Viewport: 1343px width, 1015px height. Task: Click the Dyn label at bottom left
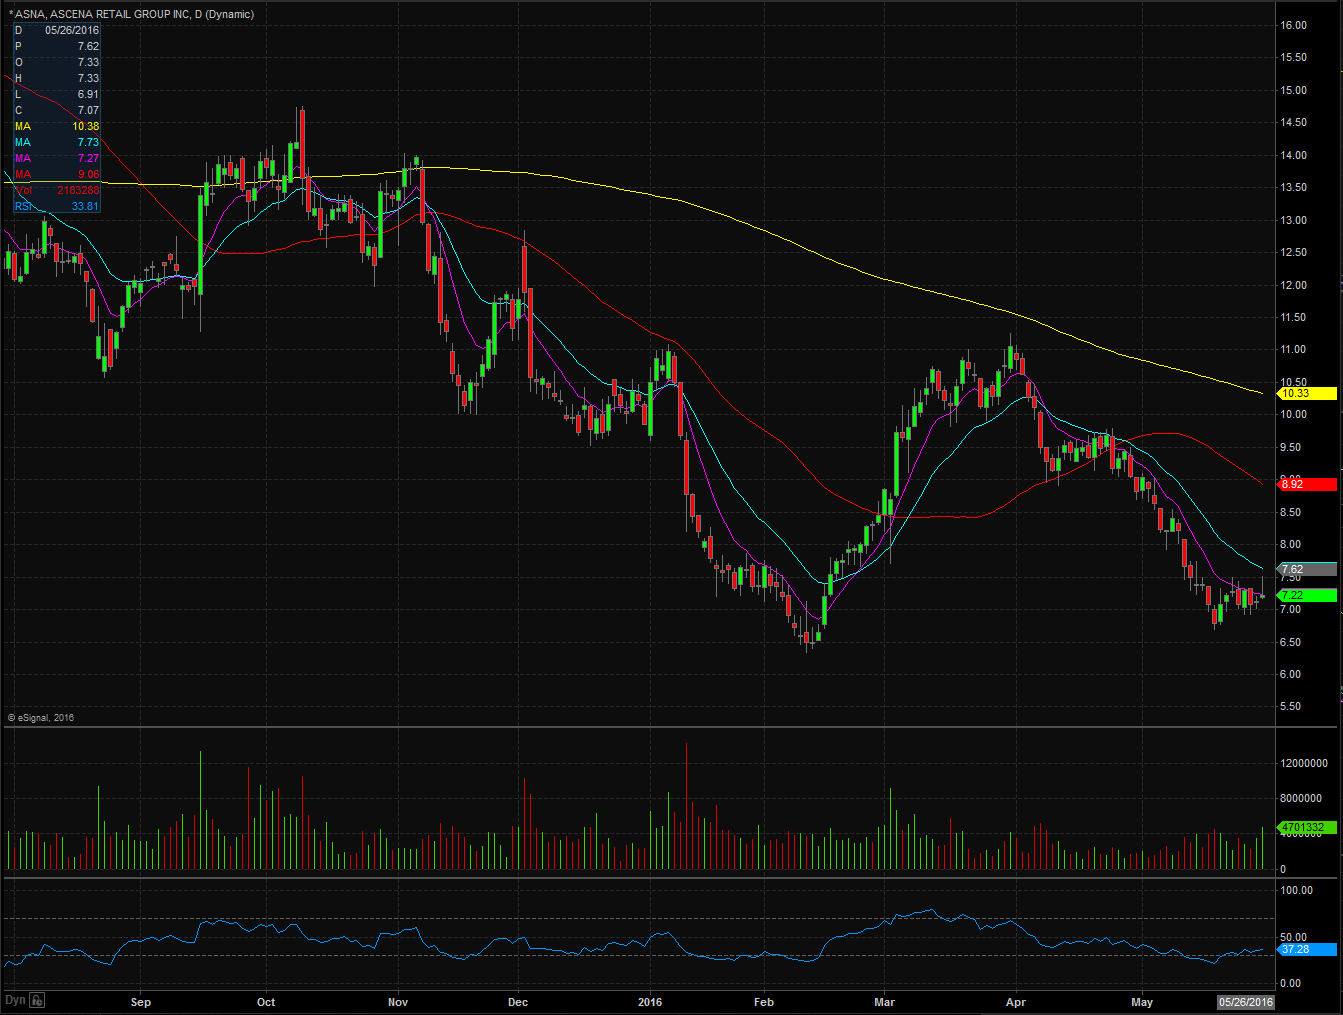15,1000
